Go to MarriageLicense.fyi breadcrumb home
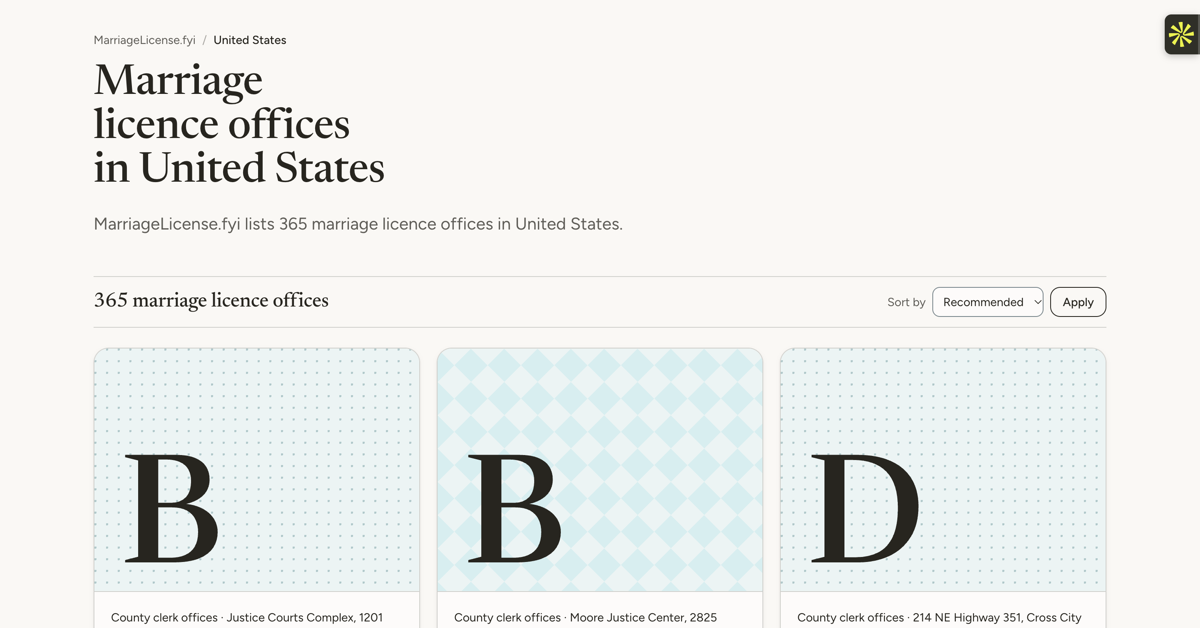Image resolution: width=1200 pixels, height=628 pixels. click(x=145, y=40)
